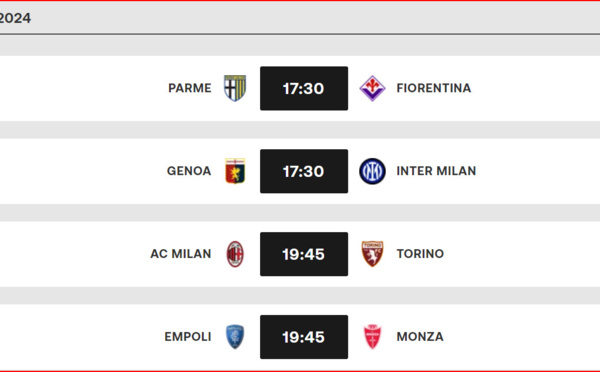The height and width of the screenshot is (372, 600).
Task: Click the Fiorentina club logo
Action: click(372, 88)
